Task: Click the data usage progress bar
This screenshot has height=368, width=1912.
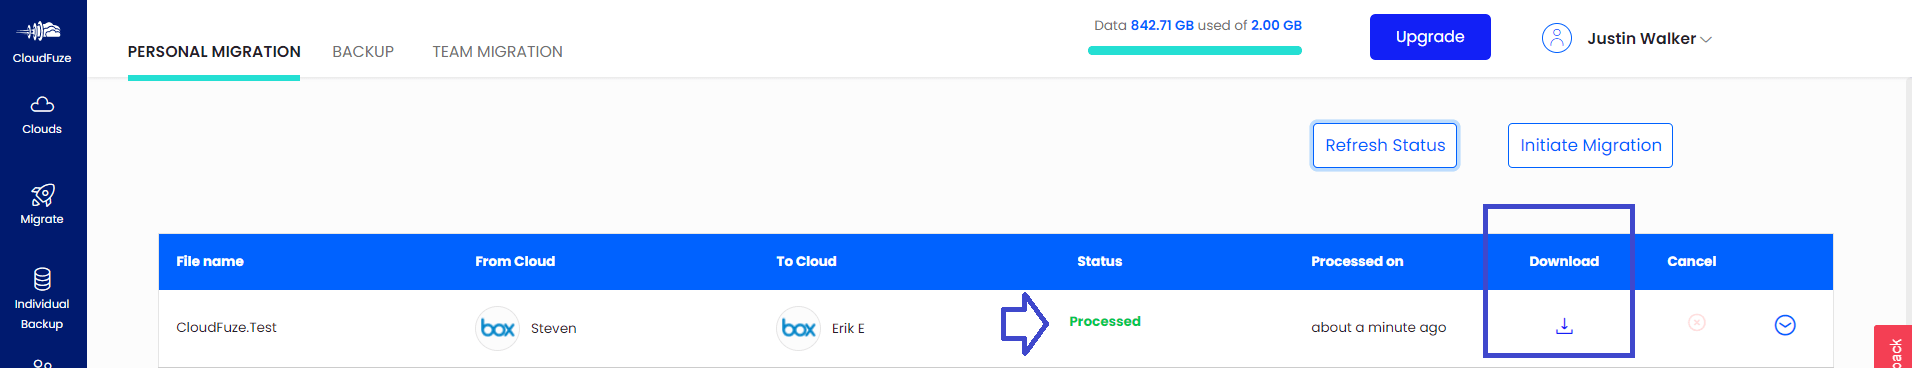Action: 1195,50
